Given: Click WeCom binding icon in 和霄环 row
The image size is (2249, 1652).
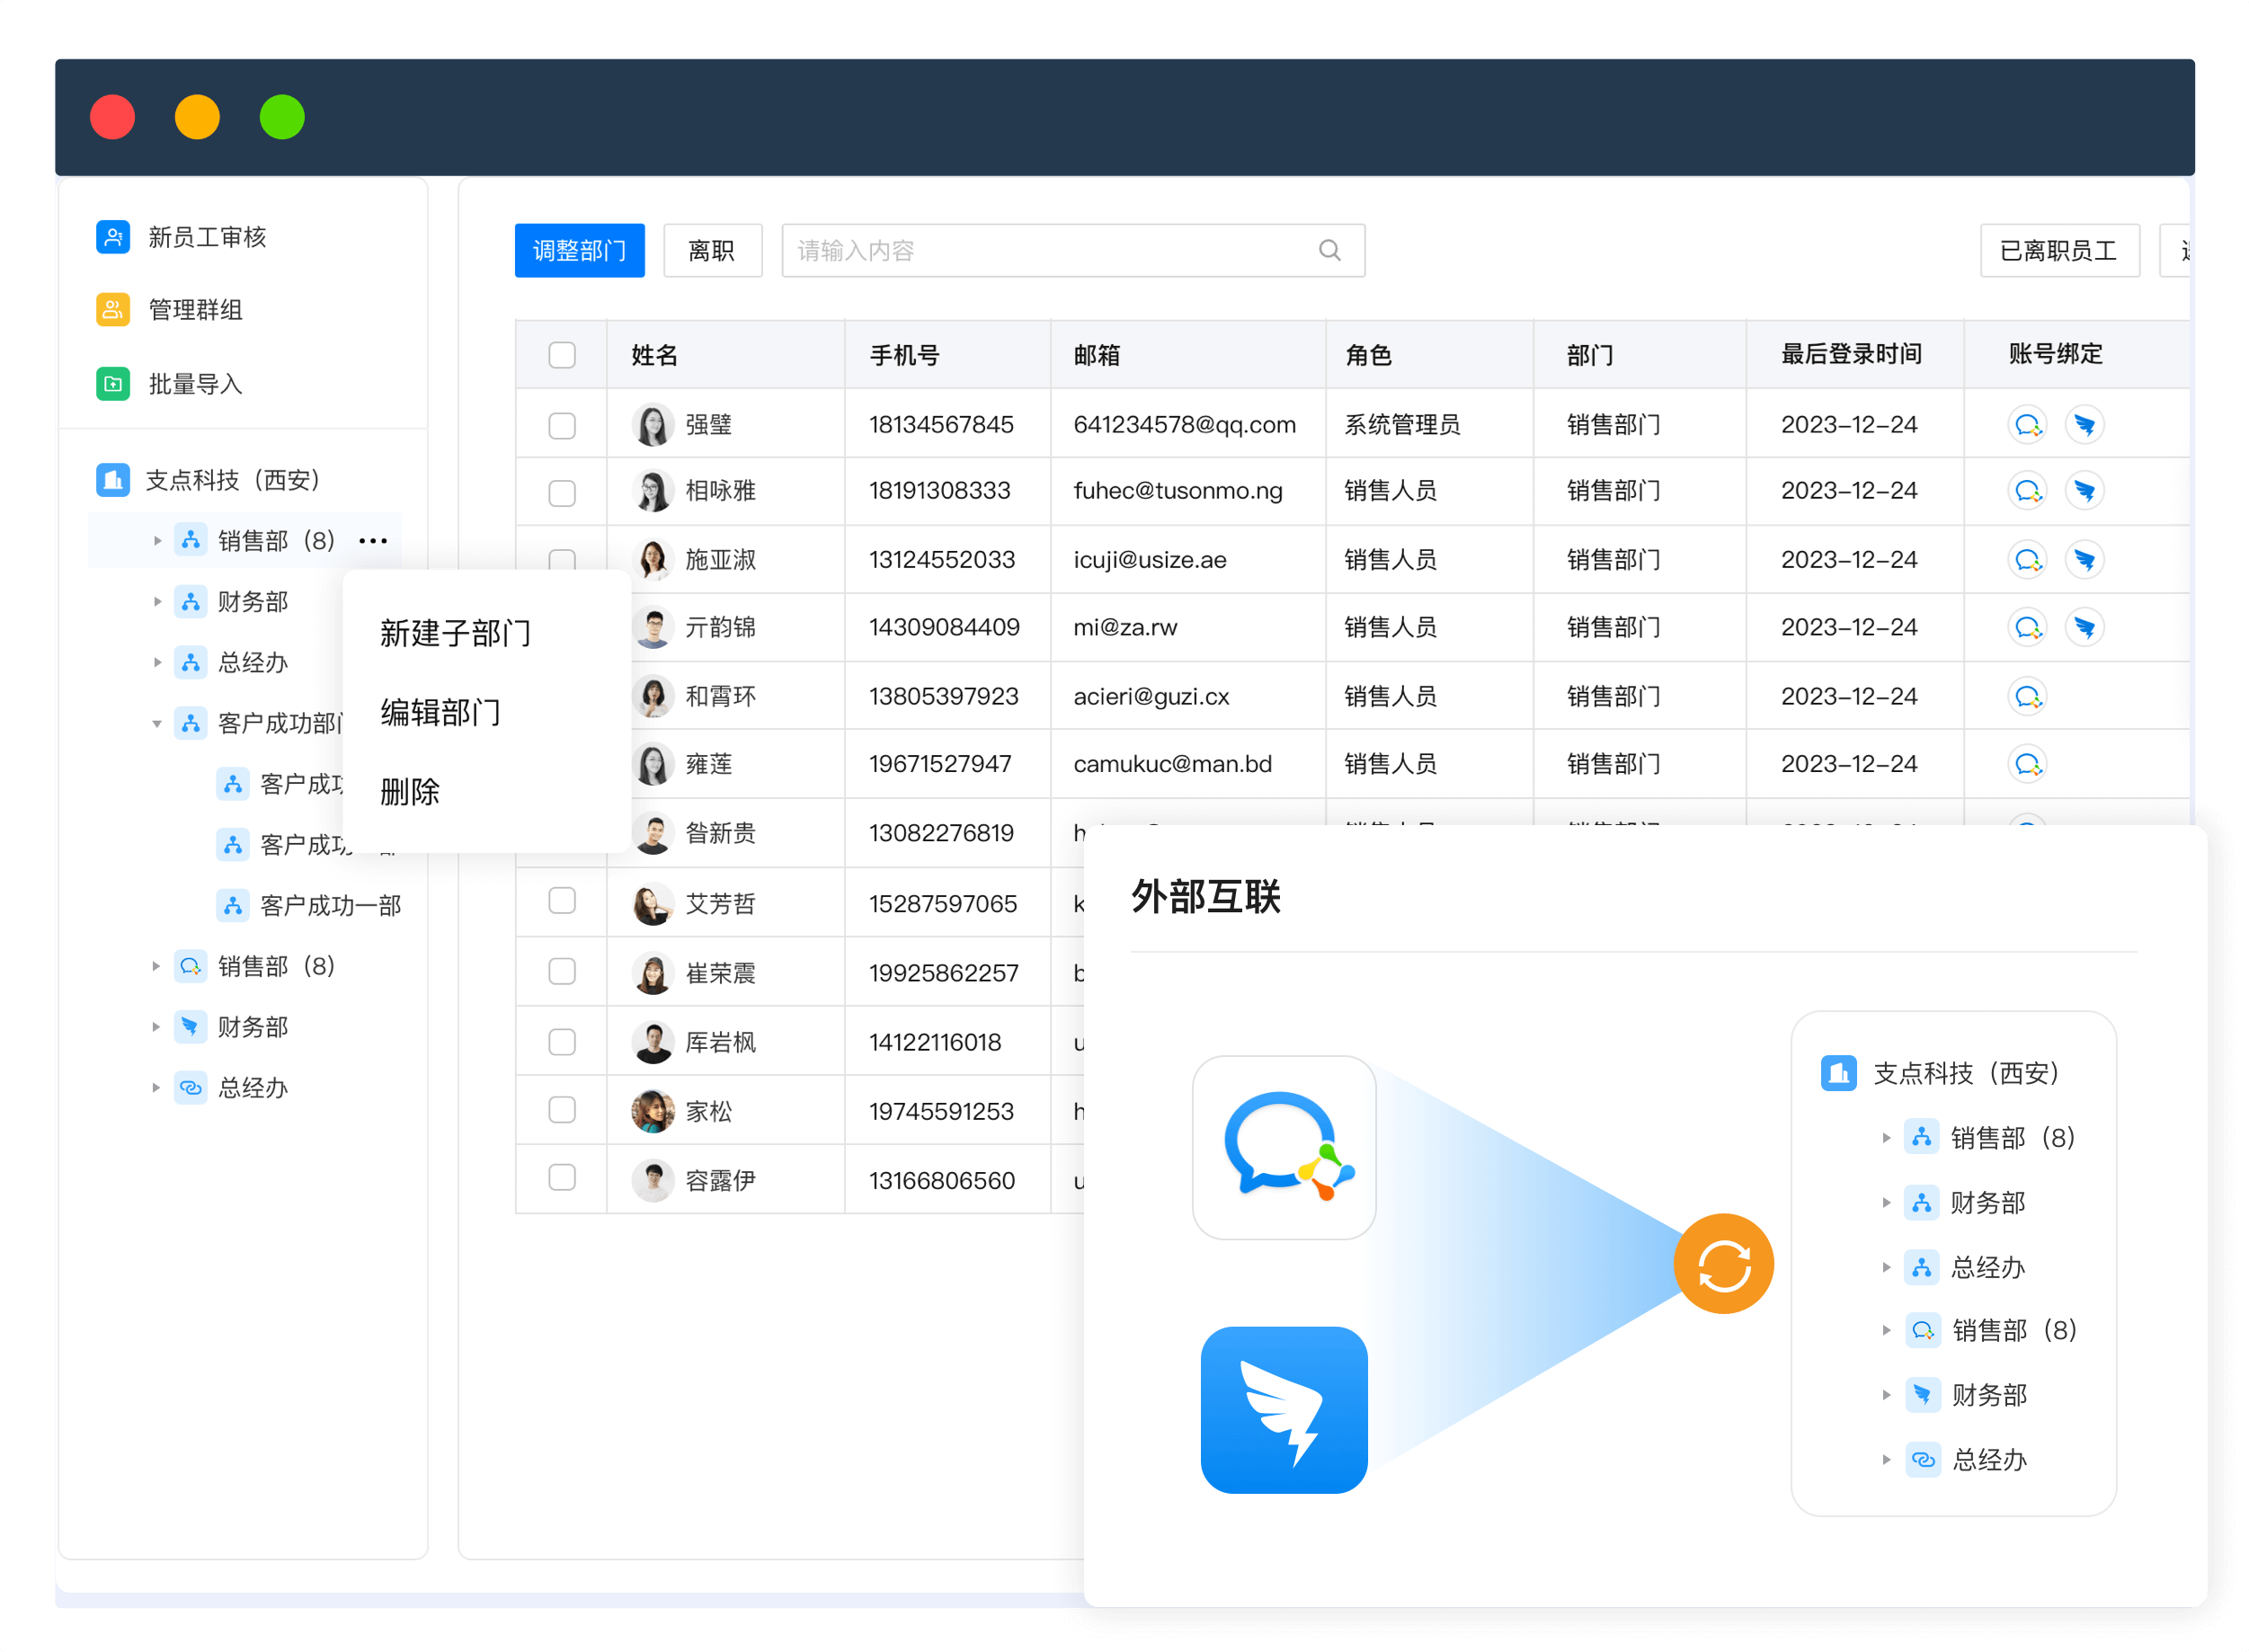Looking at the screenshot, I should point(2027,696).
